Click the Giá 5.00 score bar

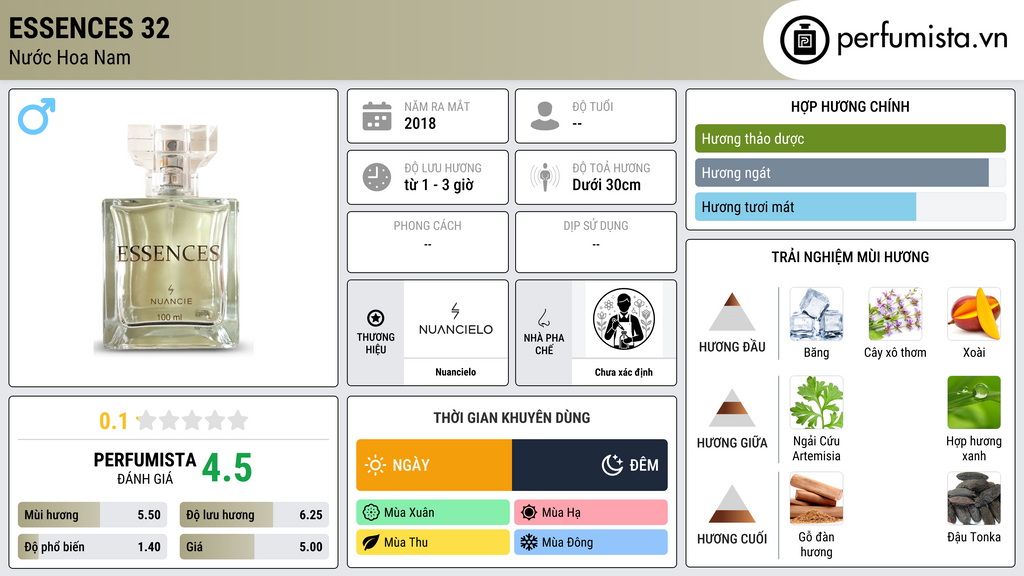click(254, 547)
